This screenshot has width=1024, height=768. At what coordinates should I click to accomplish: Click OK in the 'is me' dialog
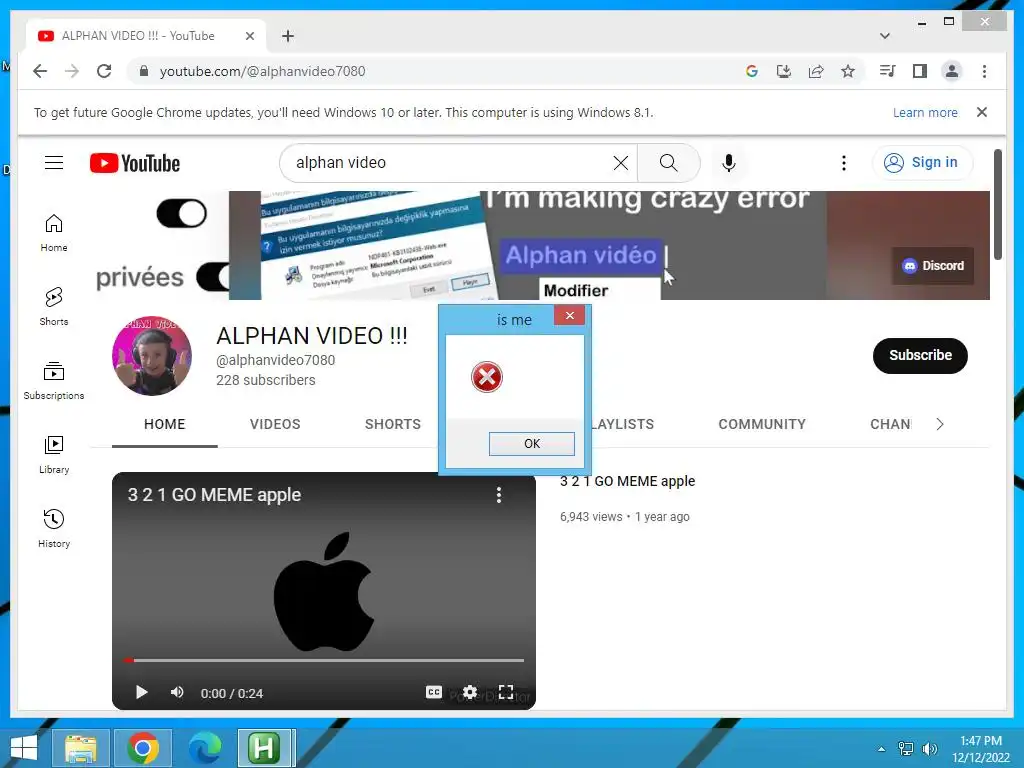pyautogui.click(x=532, y=443)
